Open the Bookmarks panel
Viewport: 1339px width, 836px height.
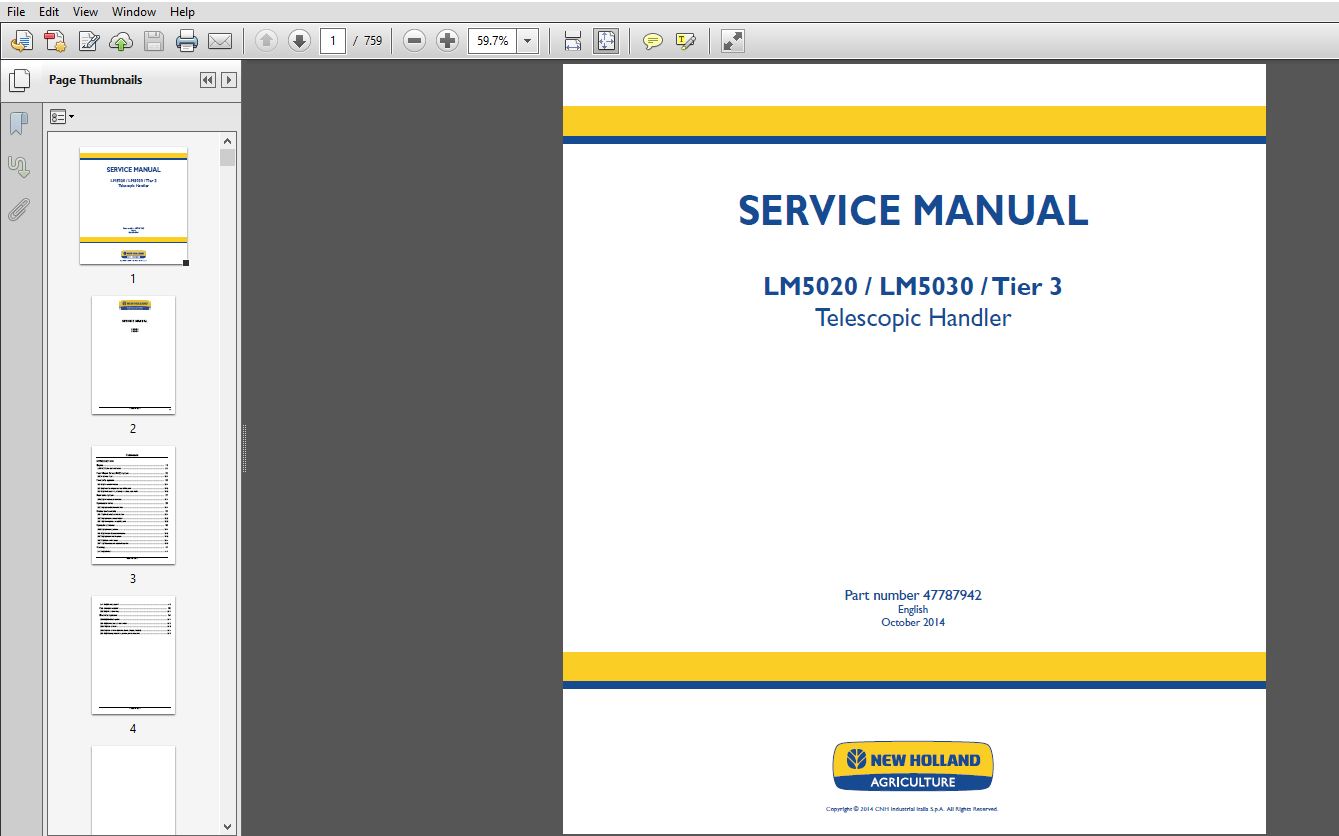click(x=19, y=123)
